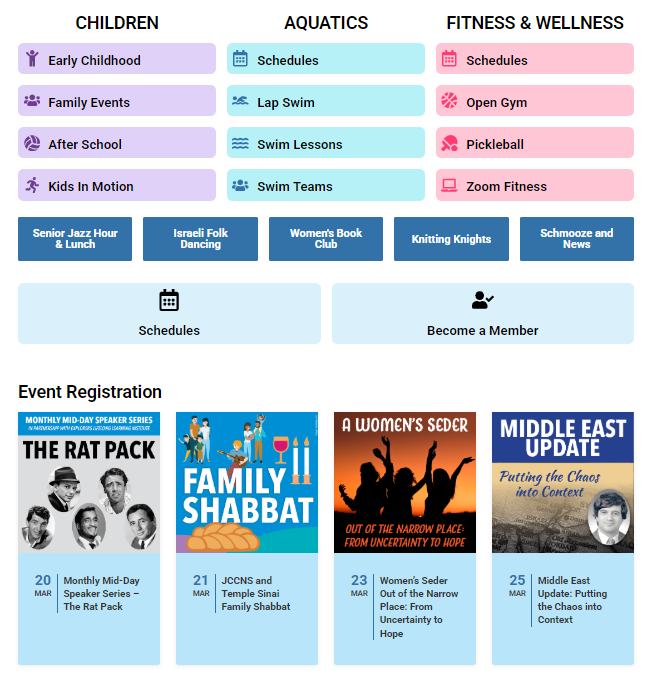
Task: Click the Lap Swim swimmer icon
Action: 240,101
